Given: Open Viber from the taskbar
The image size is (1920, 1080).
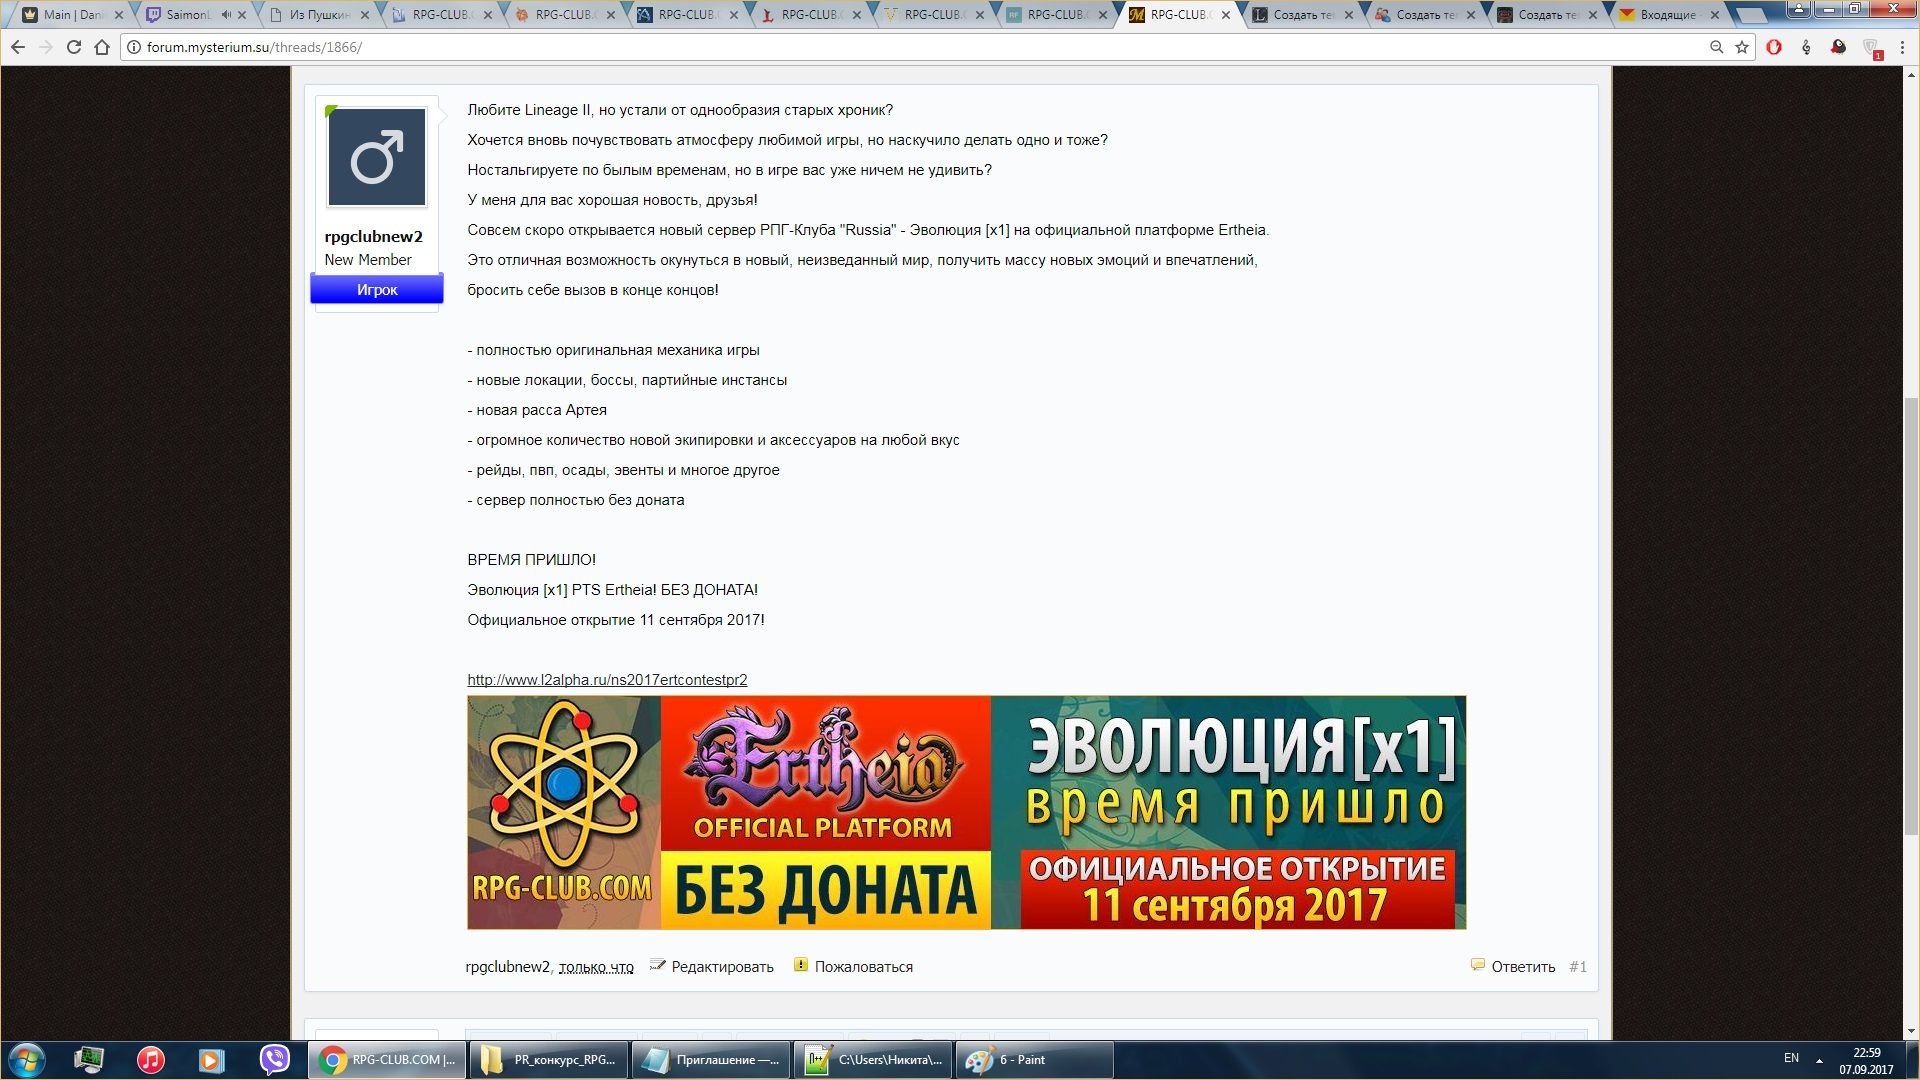Looking at the screenshot, I should [x=273, y=1060].
